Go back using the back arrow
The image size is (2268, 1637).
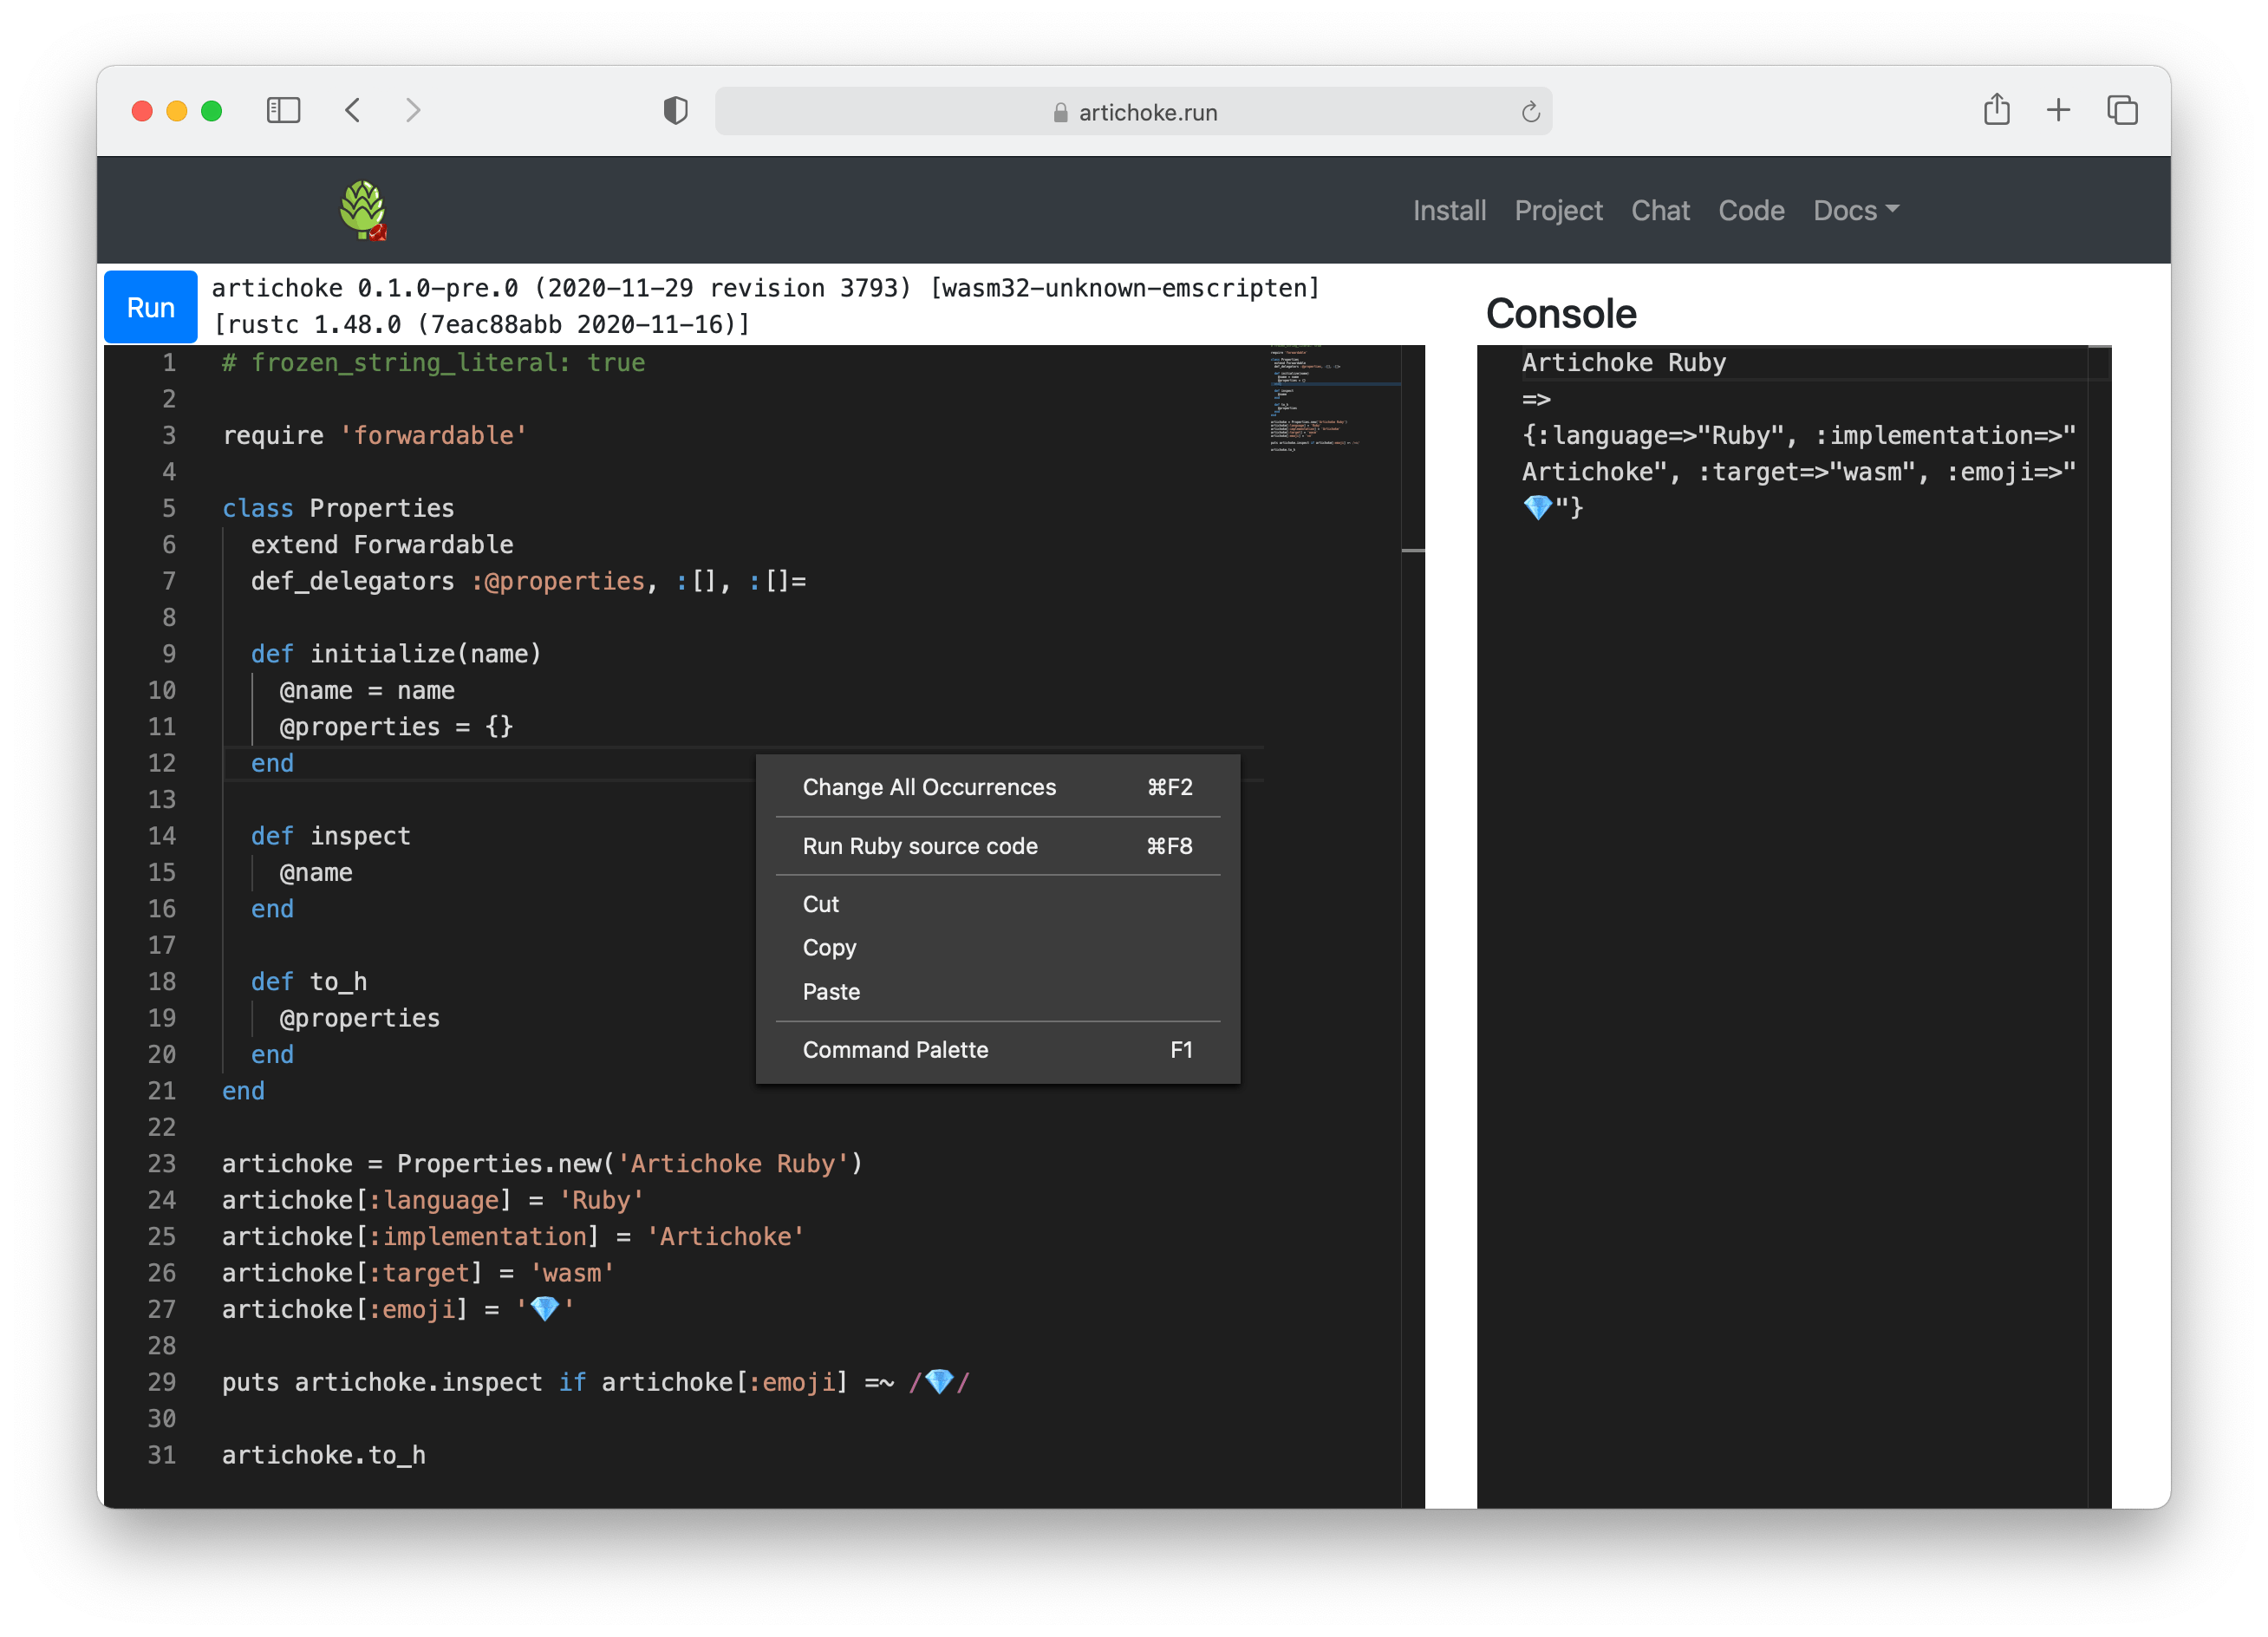352,110
